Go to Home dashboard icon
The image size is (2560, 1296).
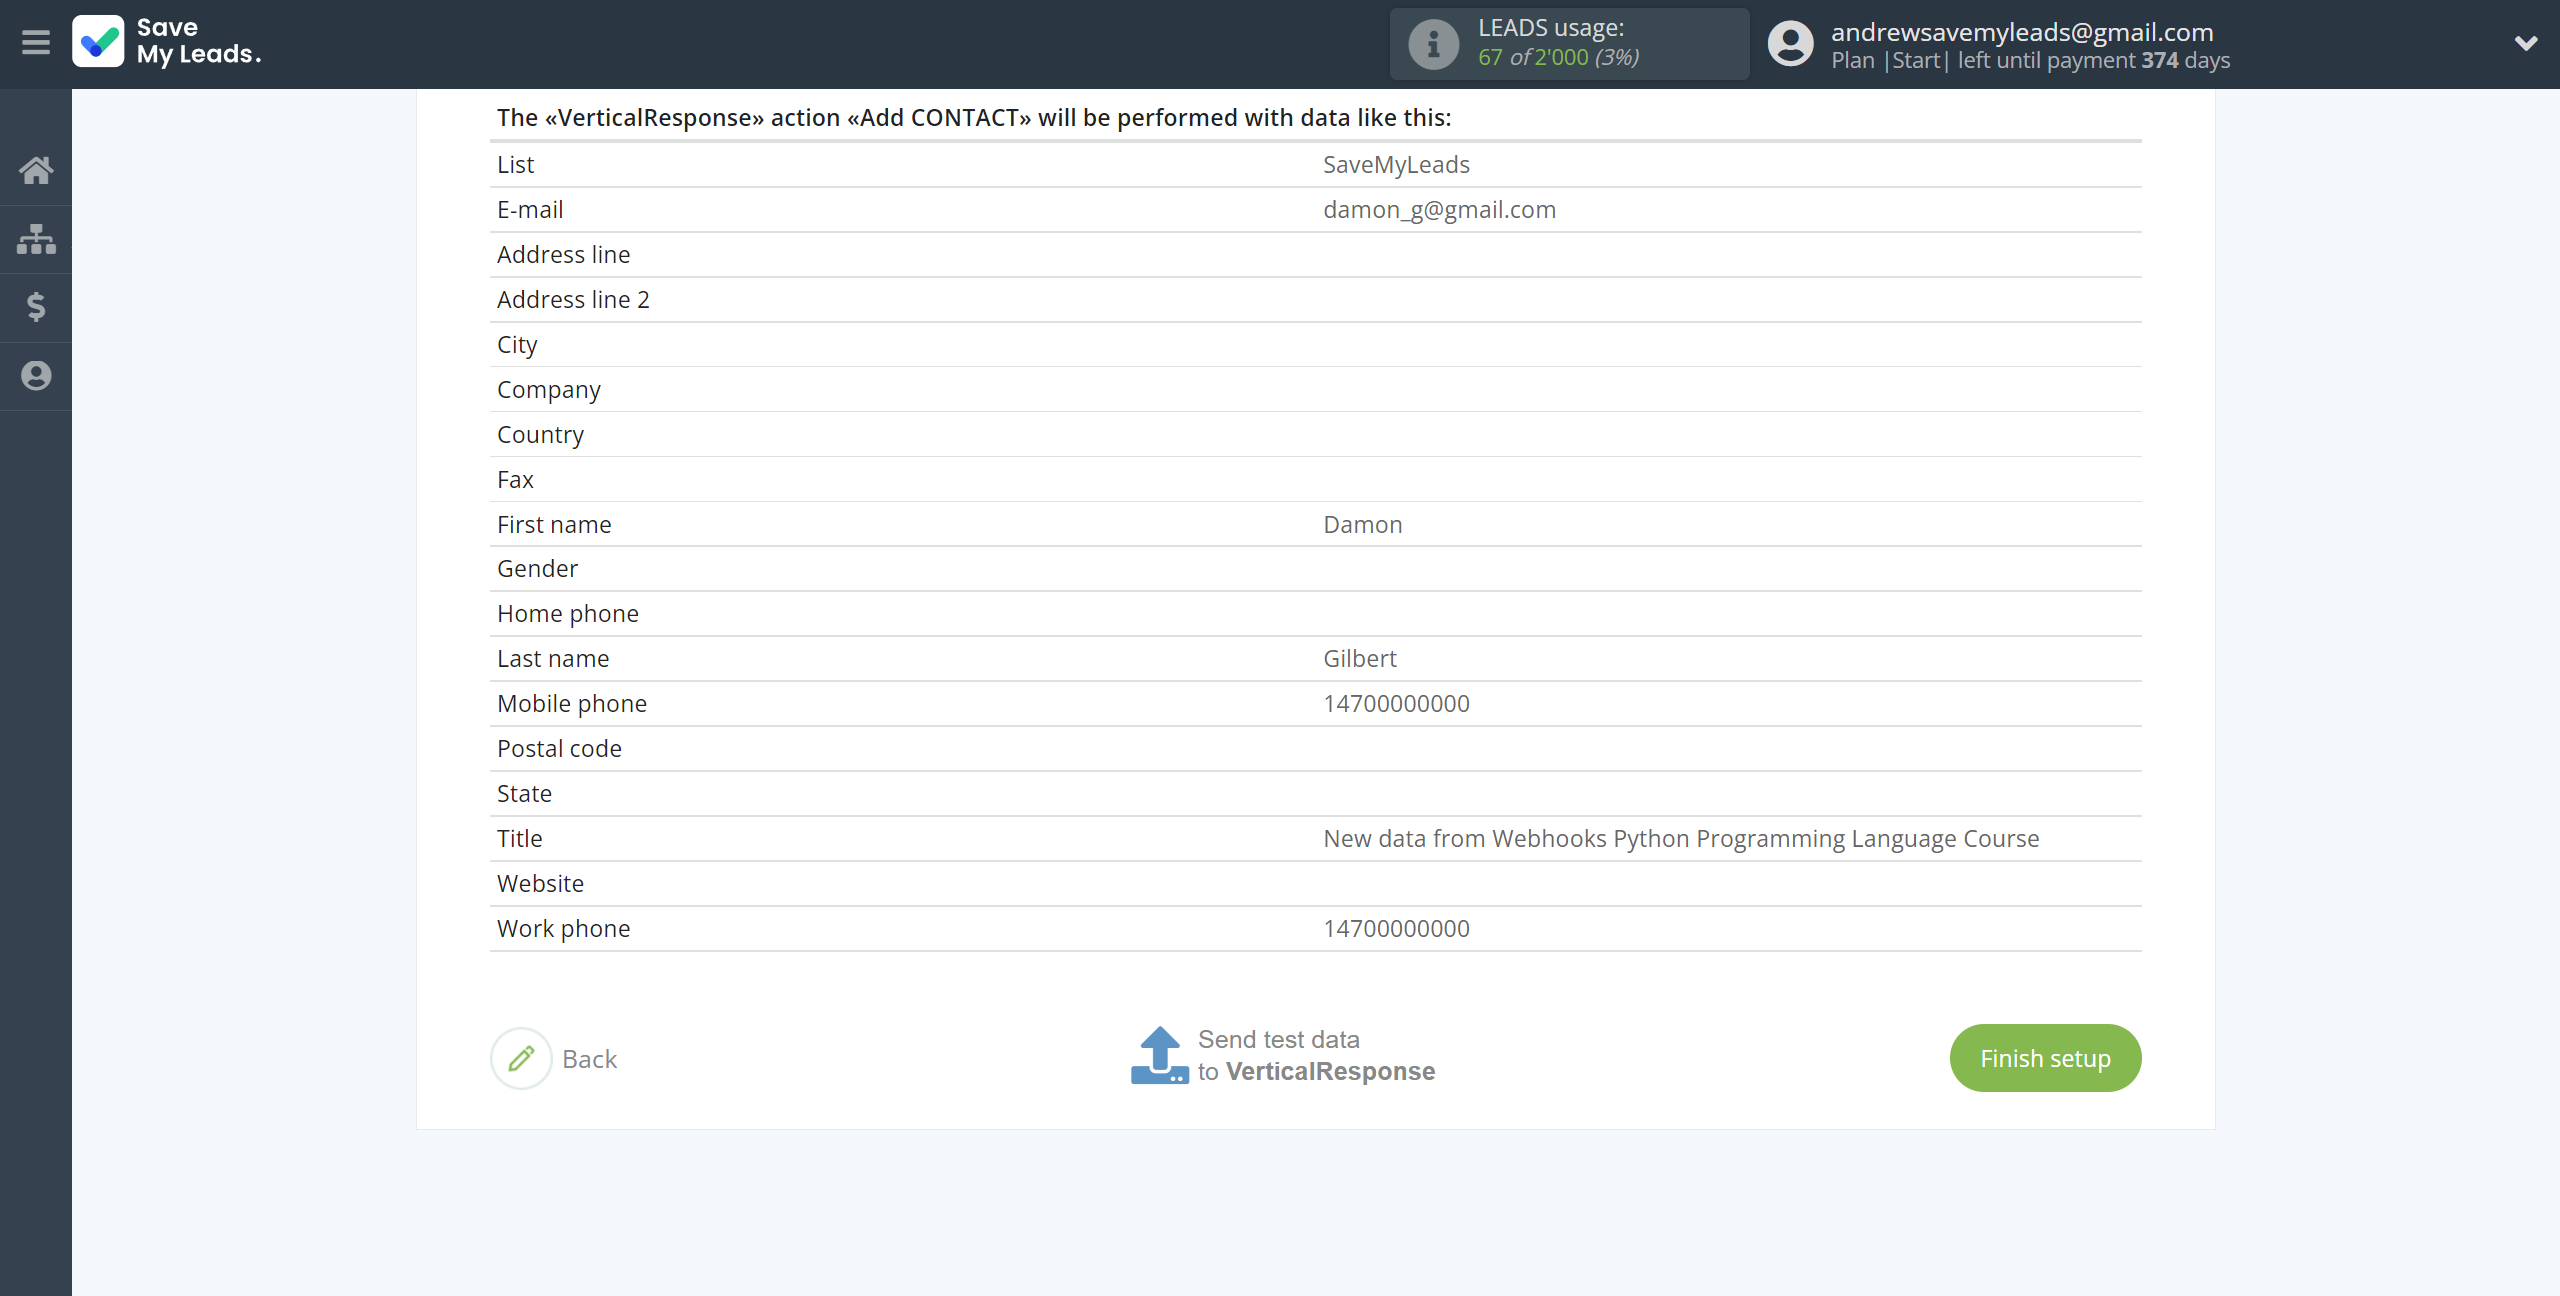coord(36,170)
